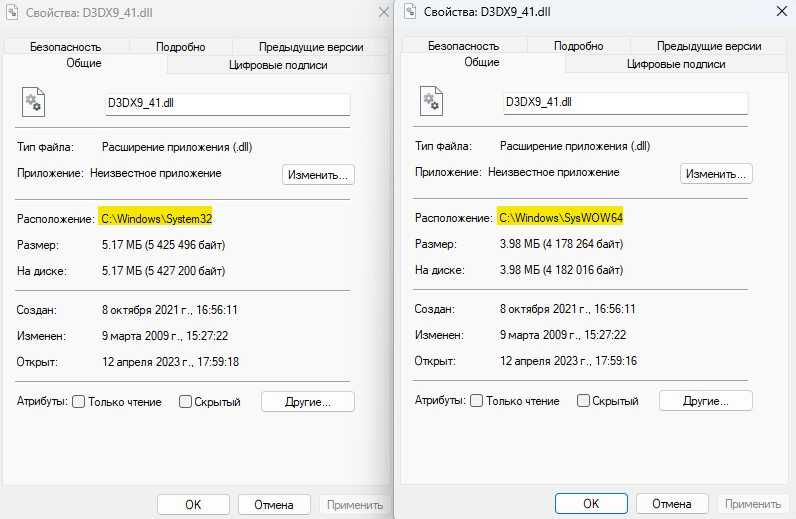The width and height of the screenshot is (796, 519).
Task: Focus file name field in right window
Action: (x=625, y=103)
